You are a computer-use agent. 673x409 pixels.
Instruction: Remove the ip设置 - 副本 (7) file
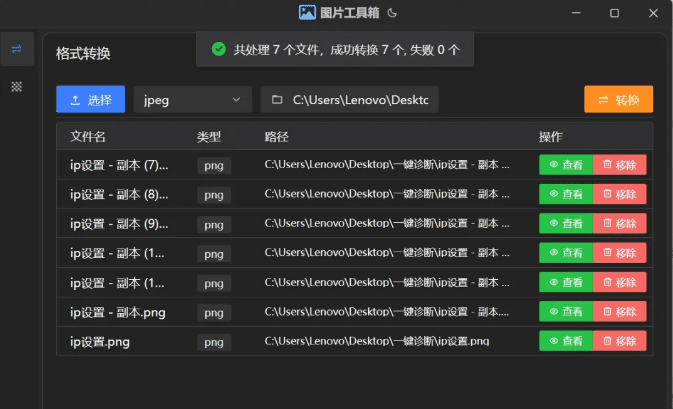619,165
